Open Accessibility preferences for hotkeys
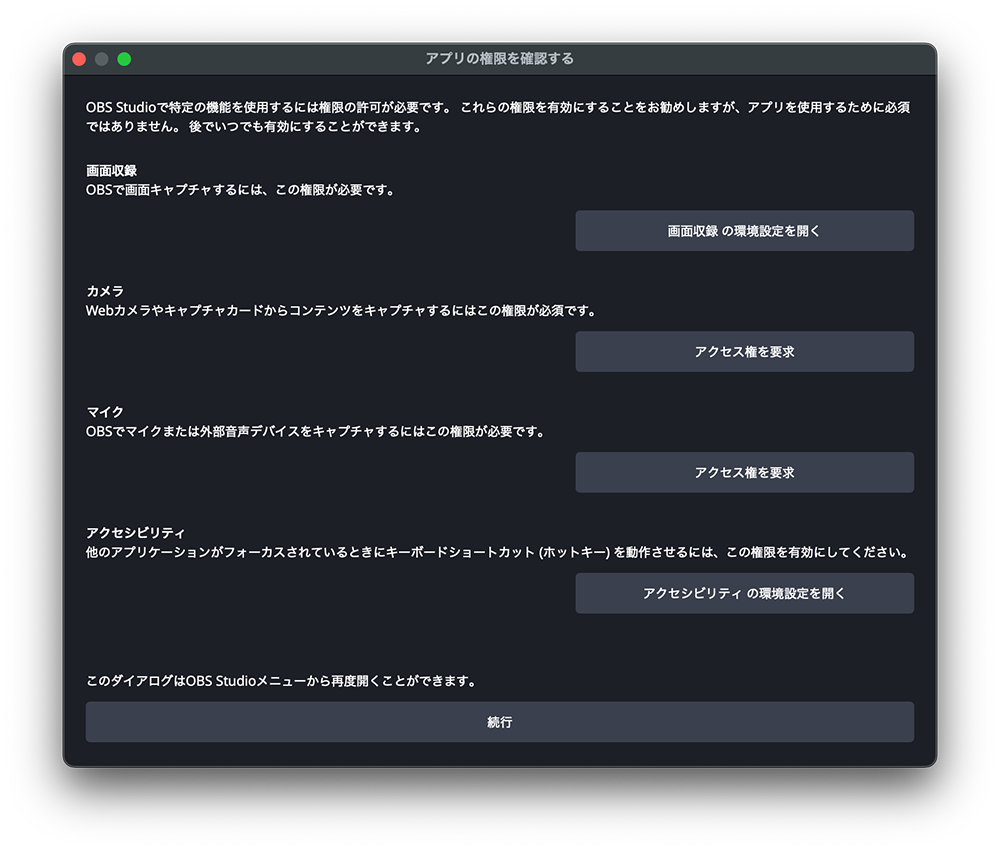This screenshot has height=850, width=1000. [x=744, y=593]
